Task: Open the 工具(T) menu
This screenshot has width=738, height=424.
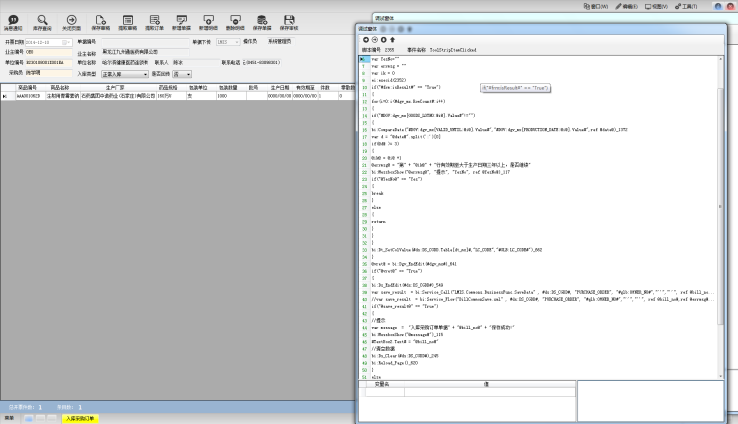Action: click(685, 6)
